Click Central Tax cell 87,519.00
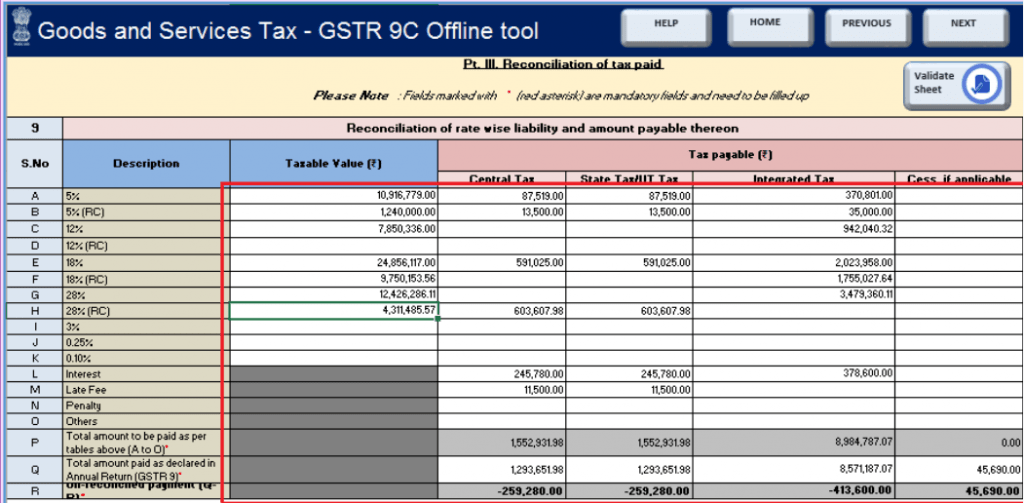The height and width of the screenshot is (503, 1024). pyautogui.click(x=502, y=195)
